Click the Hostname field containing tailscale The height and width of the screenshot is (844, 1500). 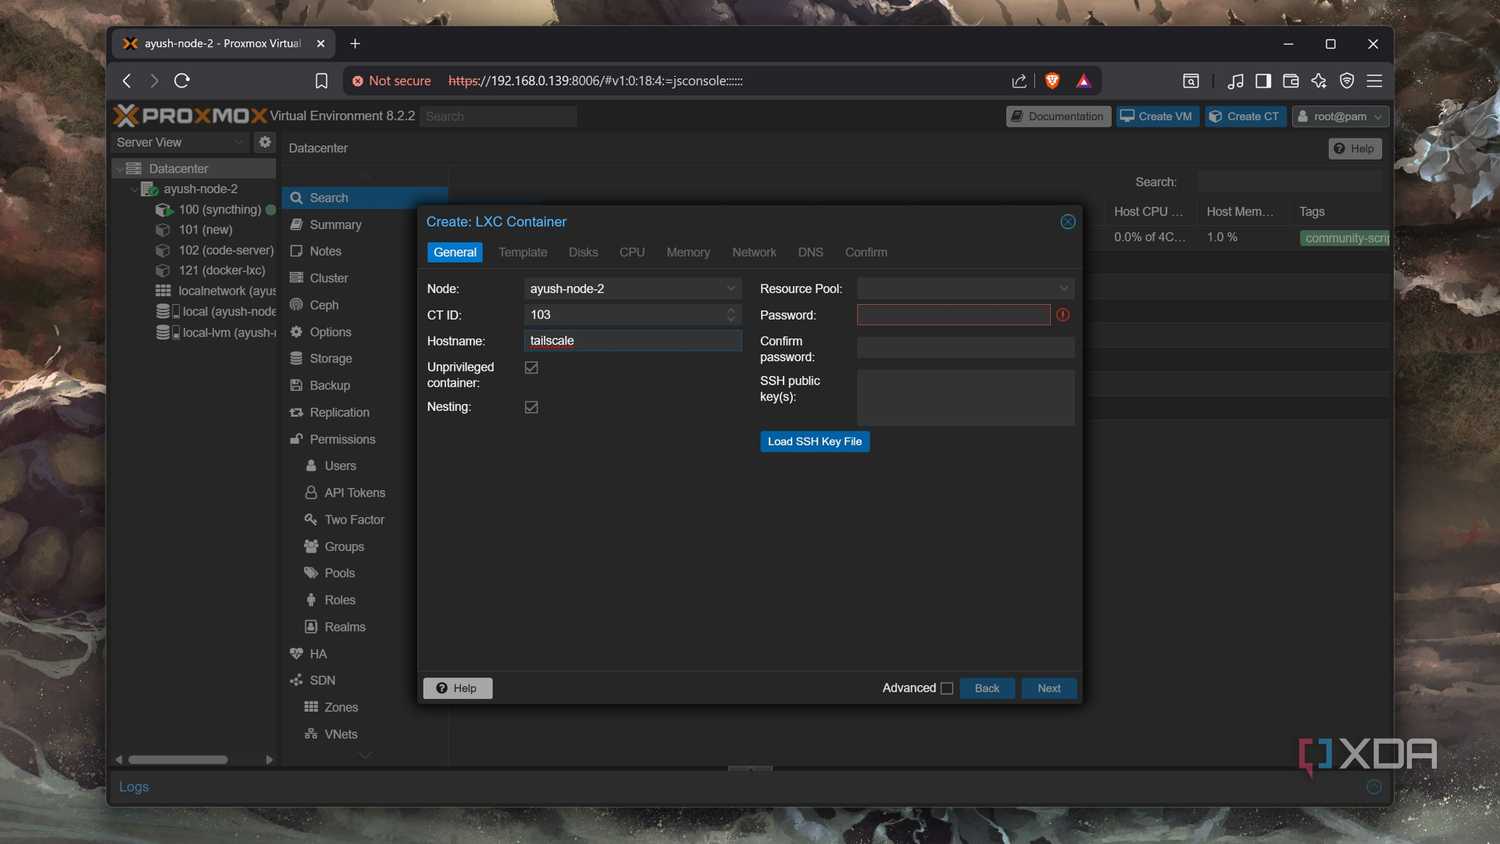633,341
